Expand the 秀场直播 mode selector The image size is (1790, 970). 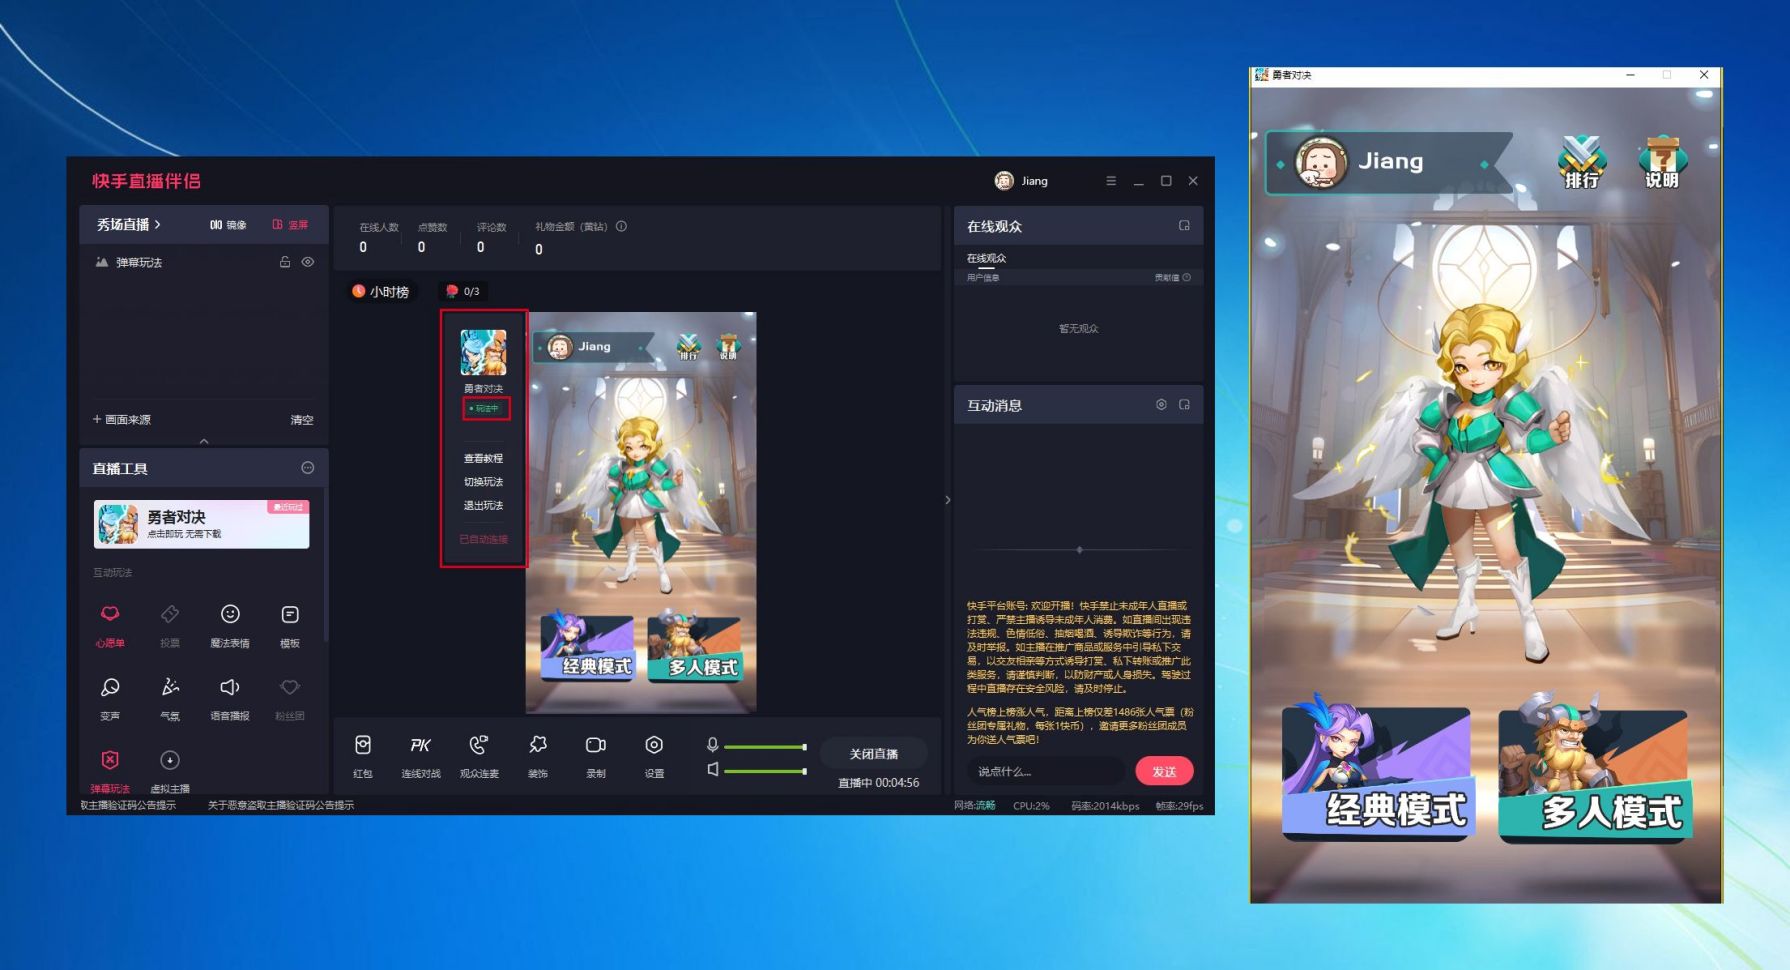click(x=128, y=225)
